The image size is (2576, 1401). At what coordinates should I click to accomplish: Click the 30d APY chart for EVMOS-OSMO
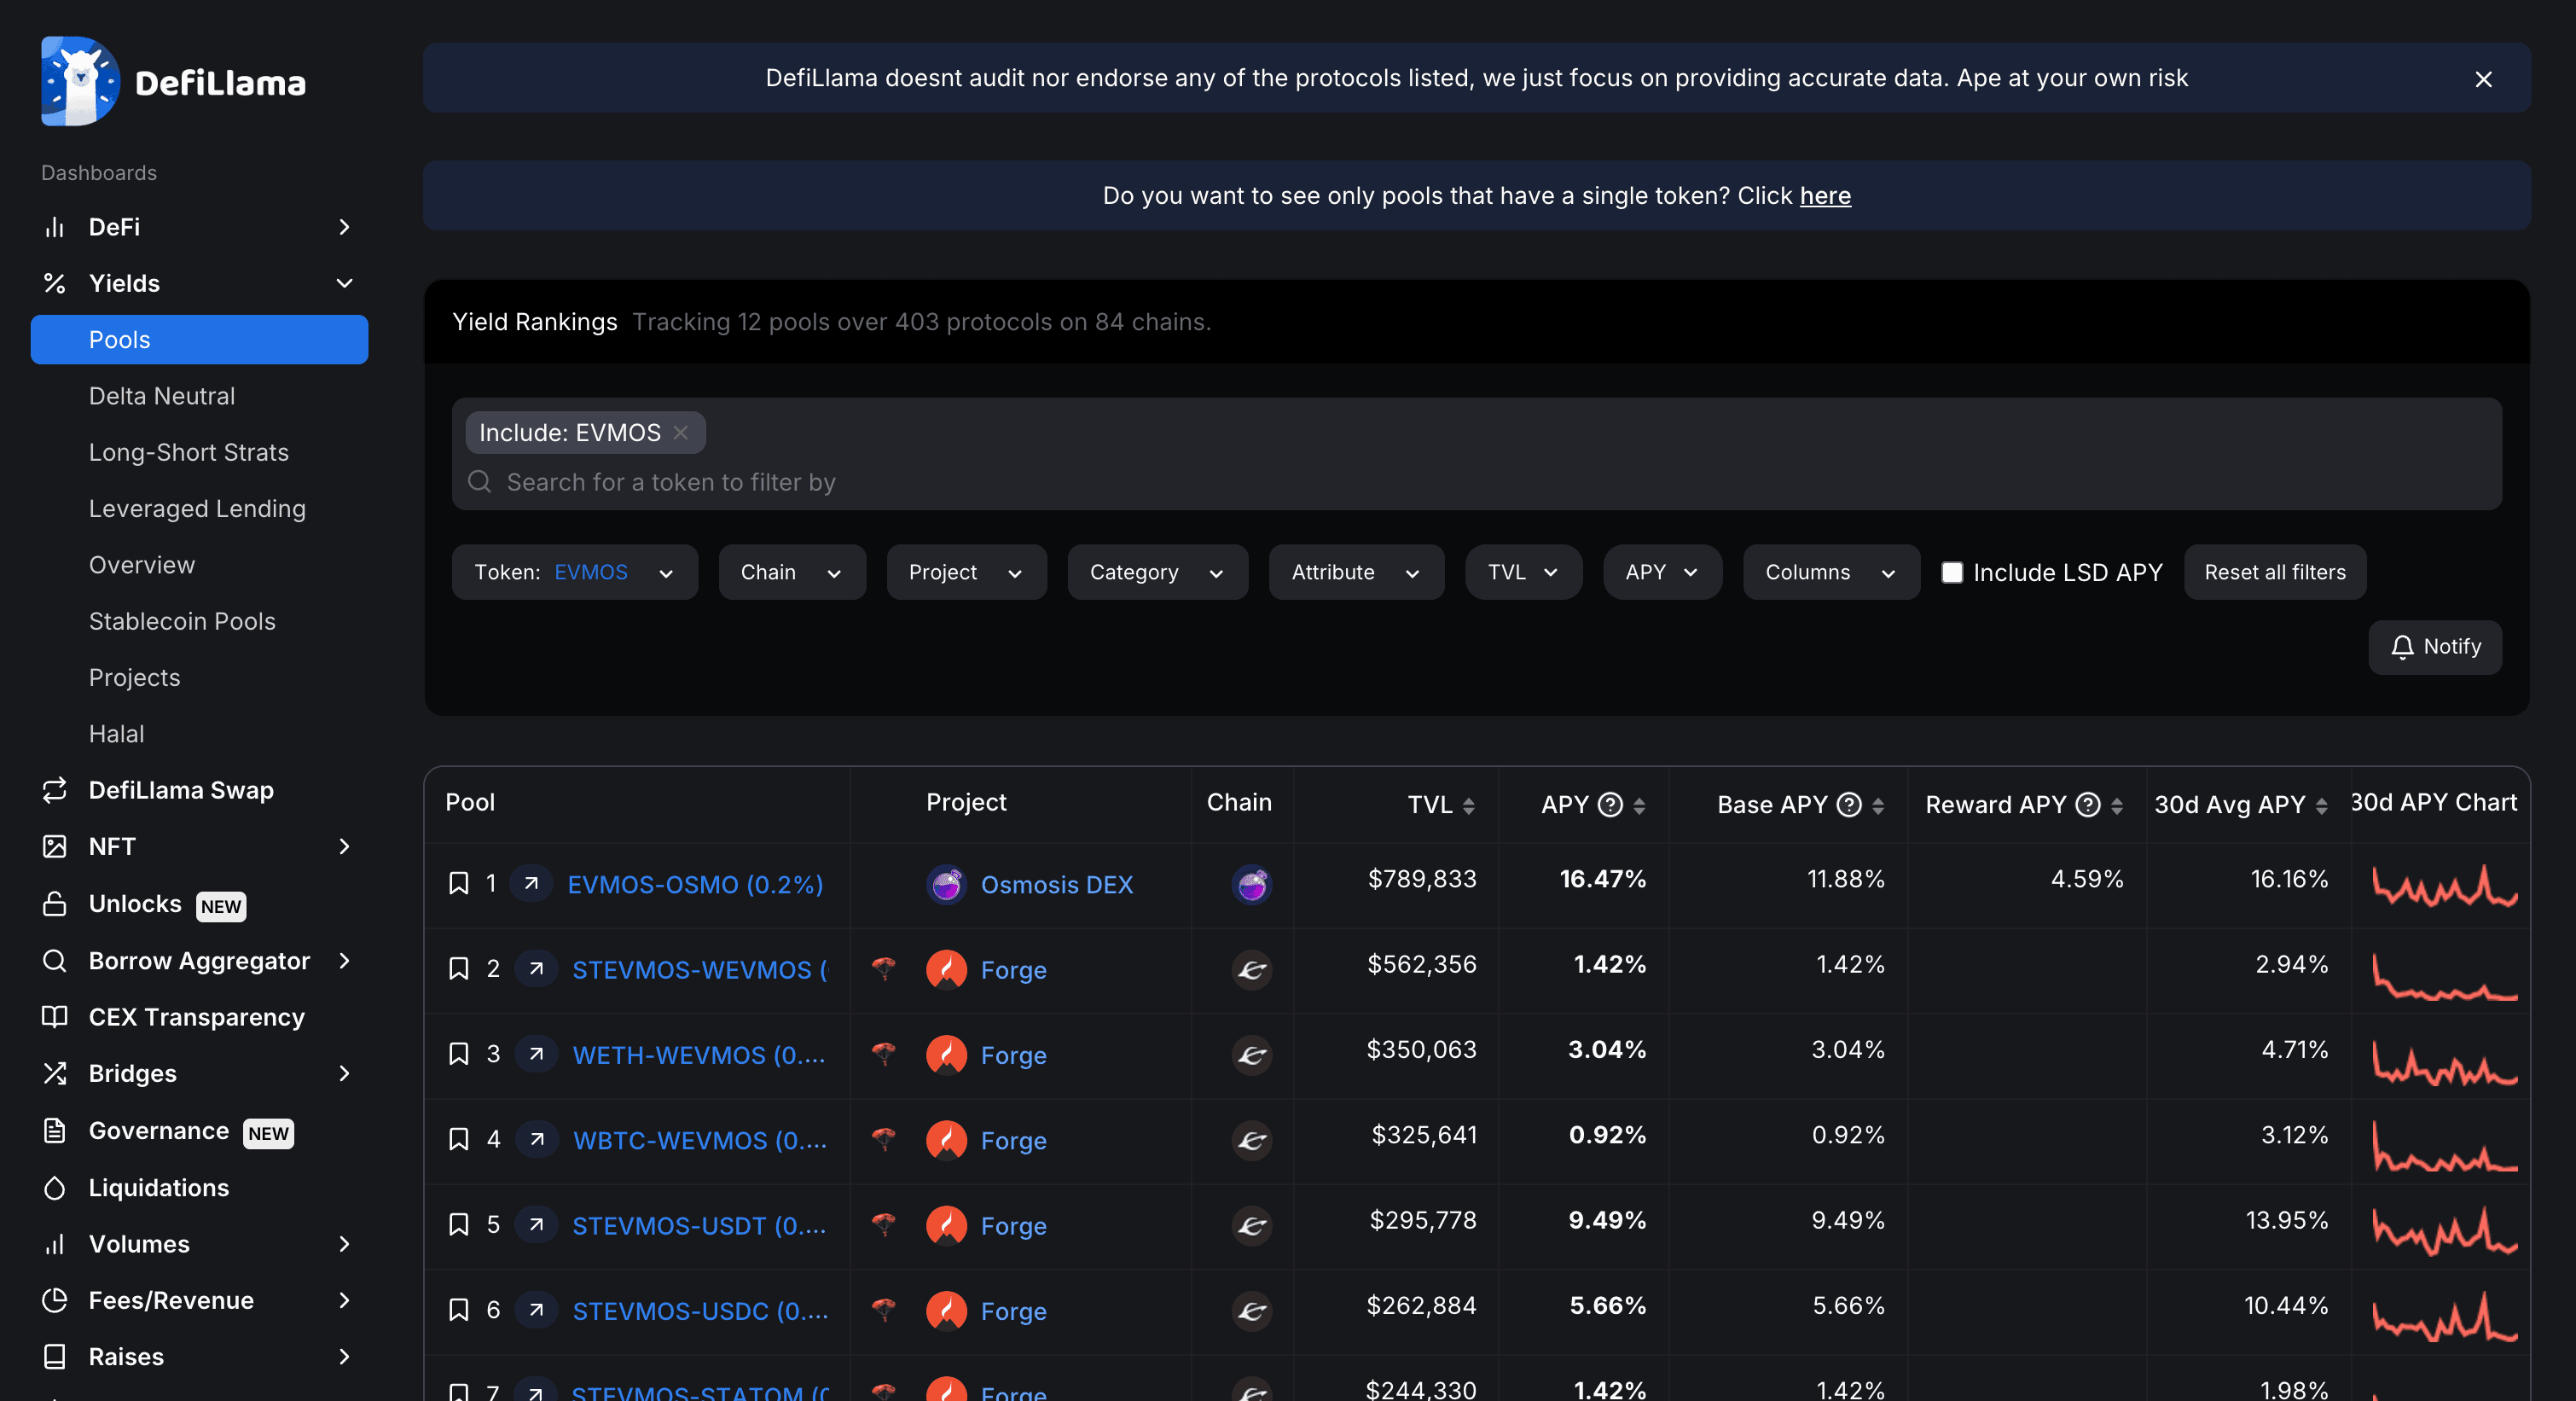point(2445,884)
